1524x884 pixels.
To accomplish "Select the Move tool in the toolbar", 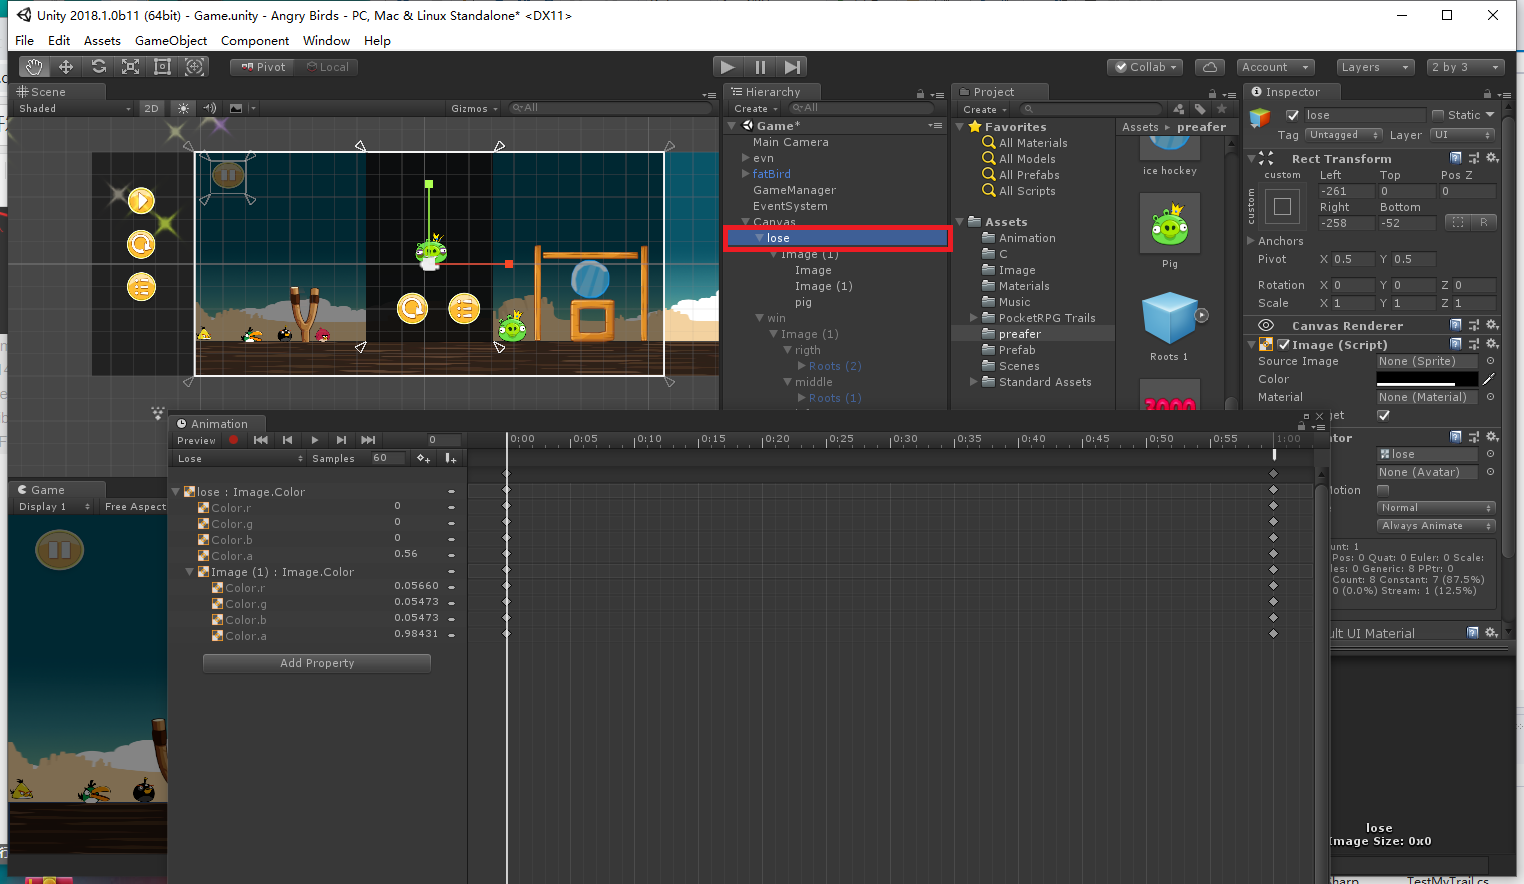I will click(x=66, y=66).
